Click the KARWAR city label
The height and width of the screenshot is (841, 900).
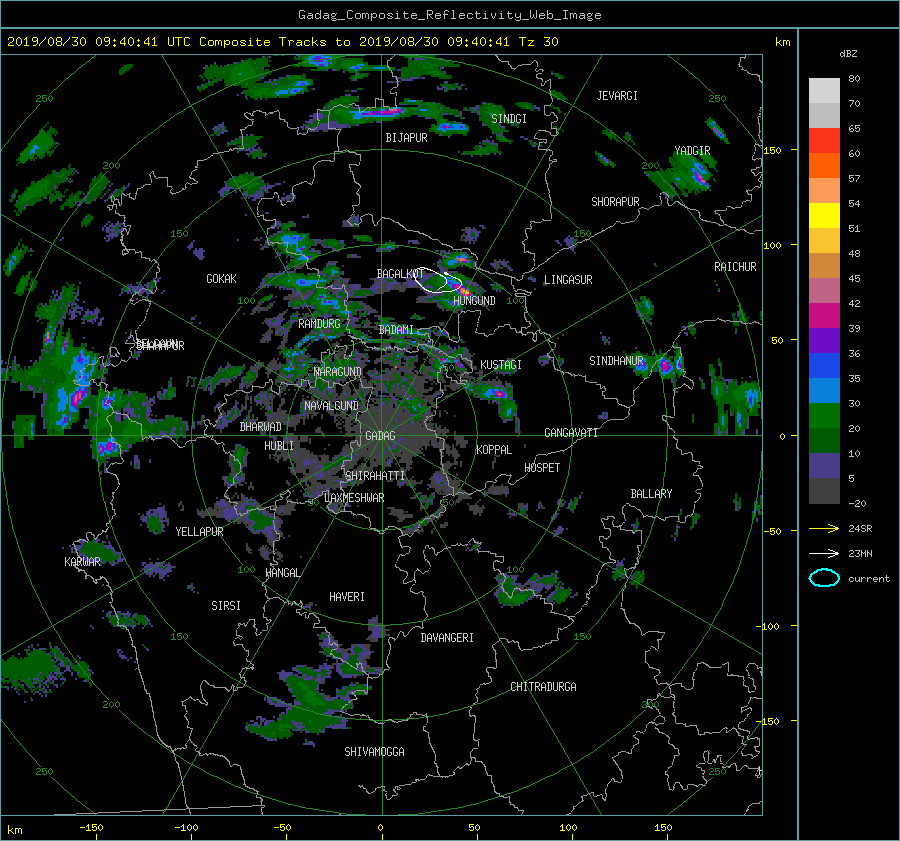(82, 562)
